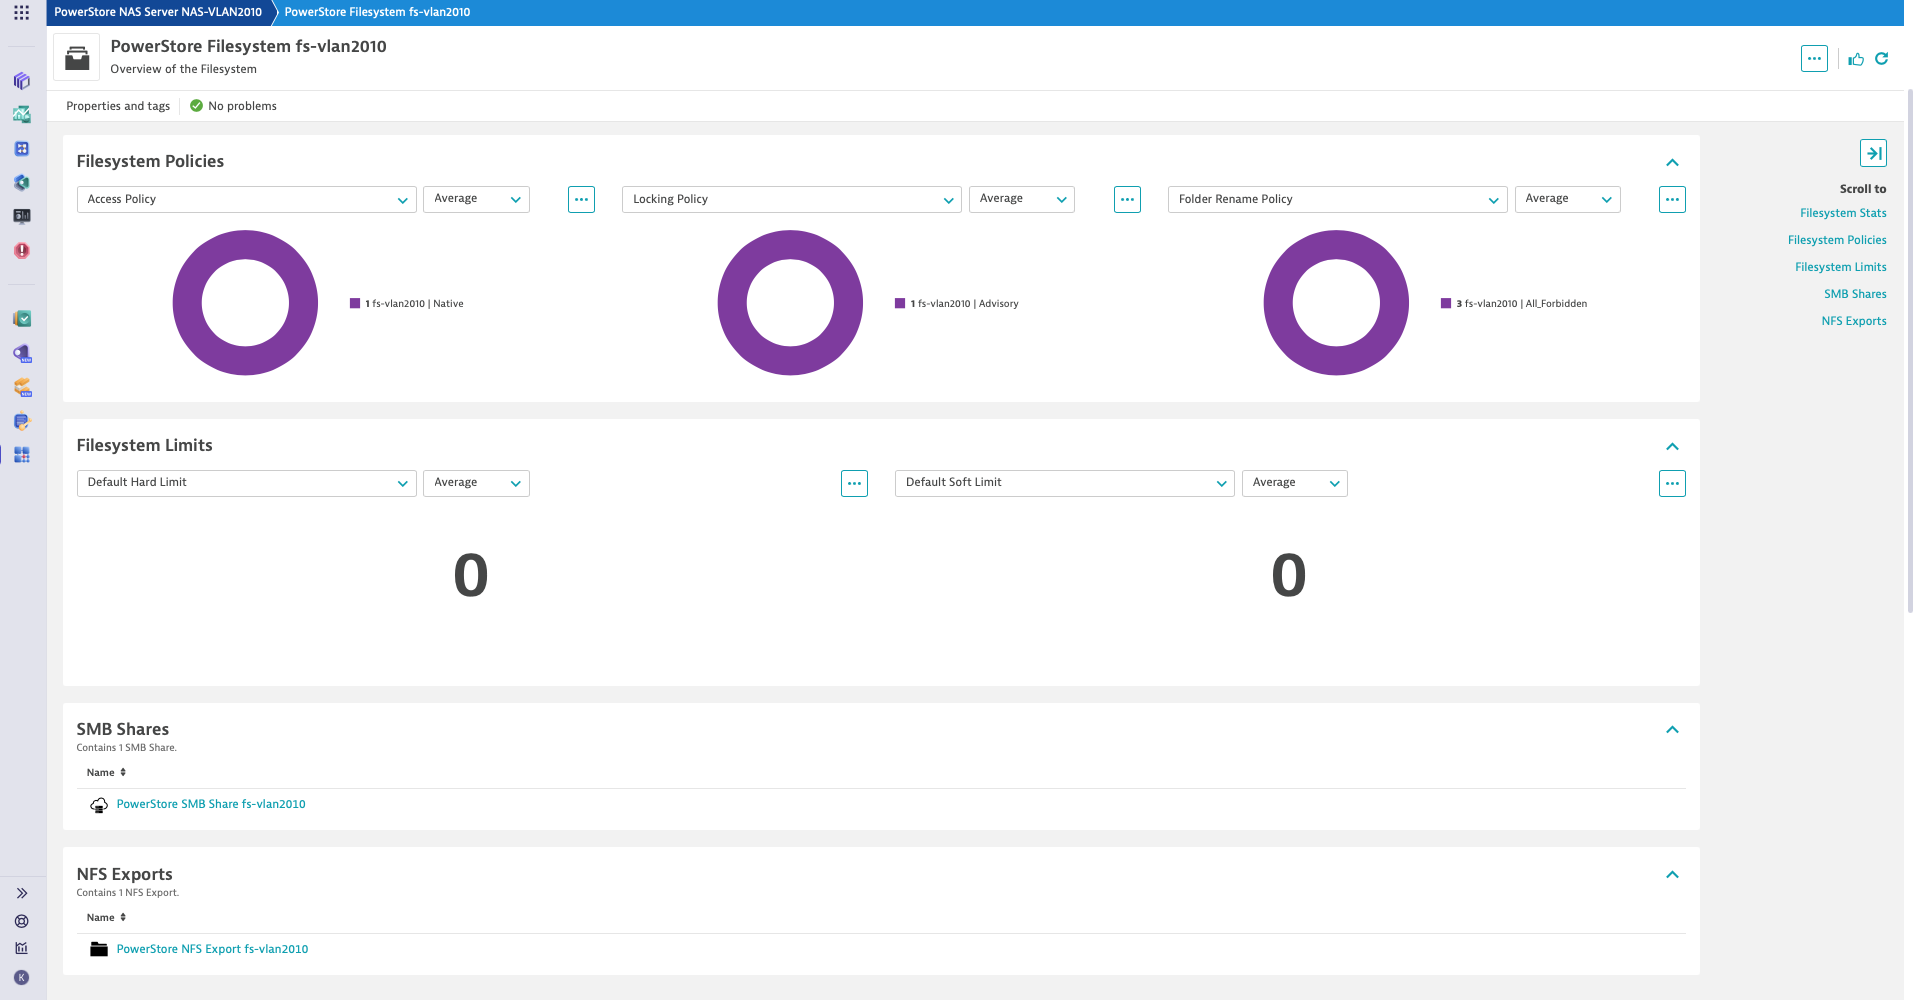Screen dimensions: 1916x1000
Task: Open the Locking Policy metric dropdown
Action: click(x=792, y=199)
